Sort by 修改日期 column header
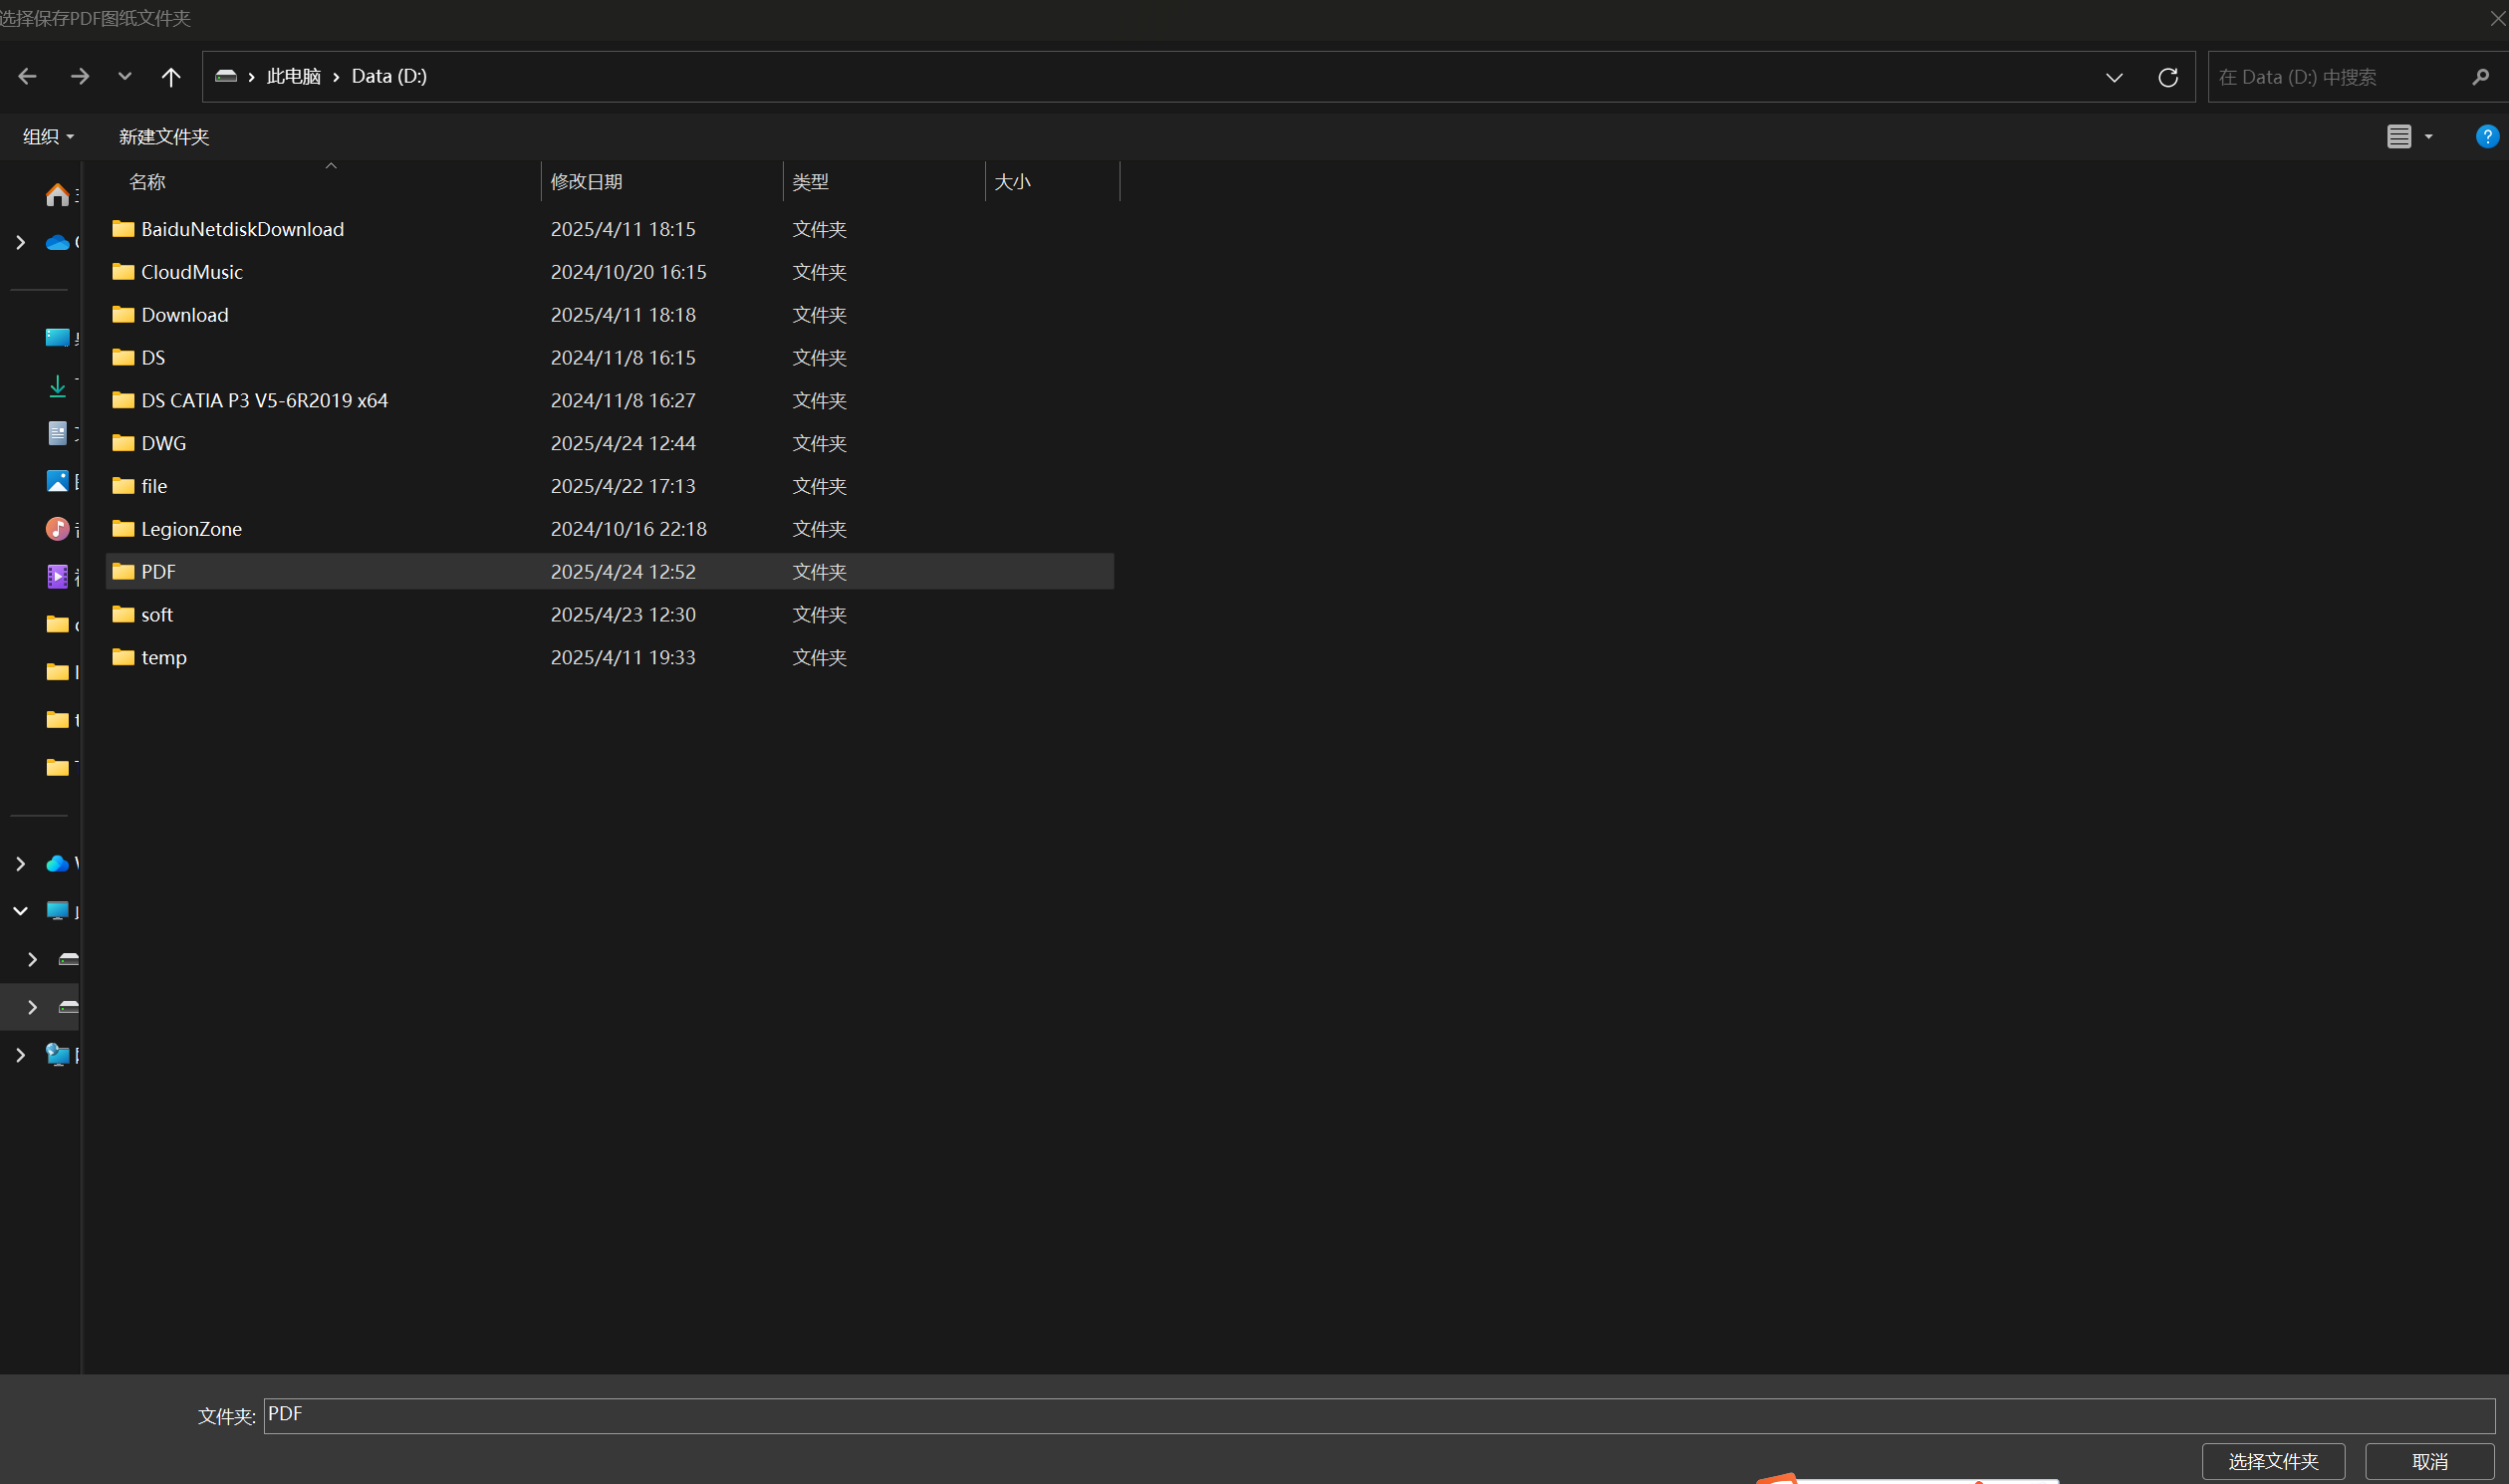The width and height of the screenshot is (2509, 1484). [x=587, y=182]
